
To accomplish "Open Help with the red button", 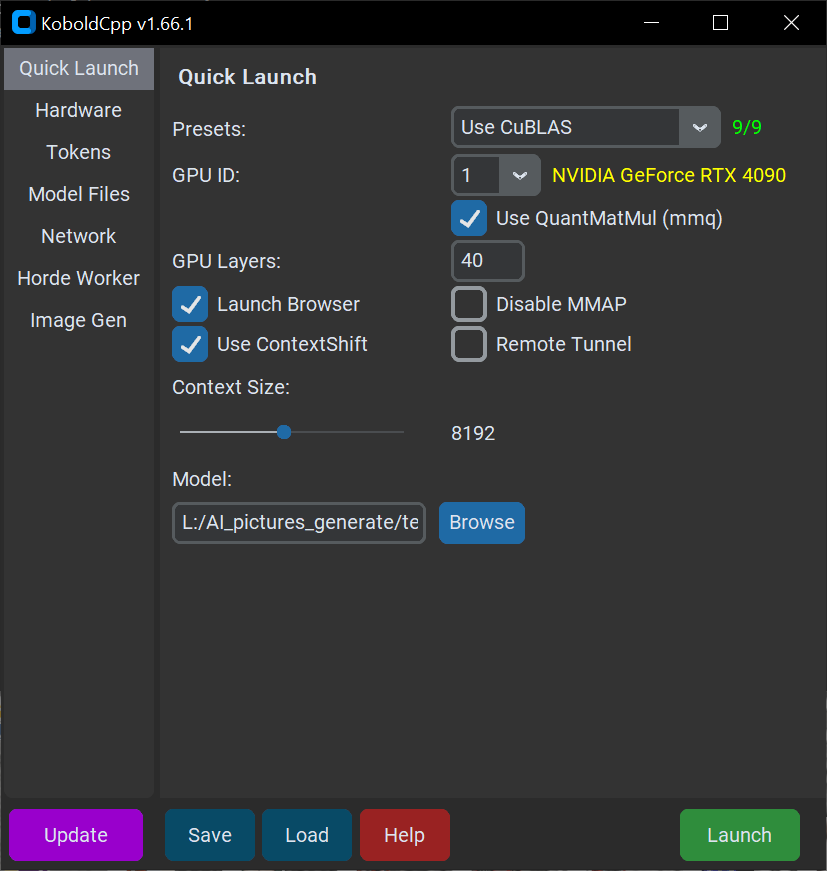I will [404, 835].
